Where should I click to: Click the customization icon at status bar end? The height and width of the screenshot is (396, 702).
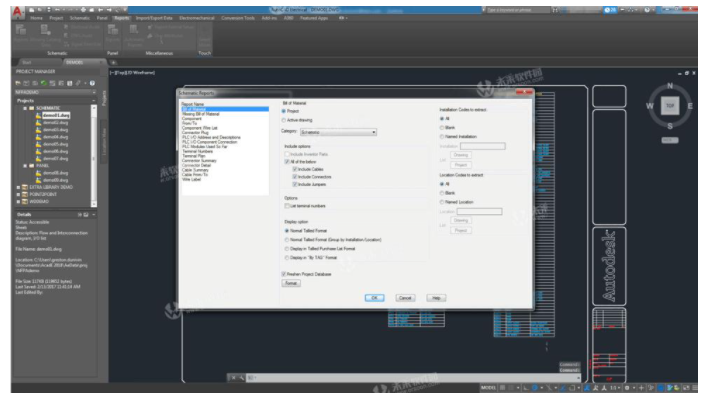[695, 387]
